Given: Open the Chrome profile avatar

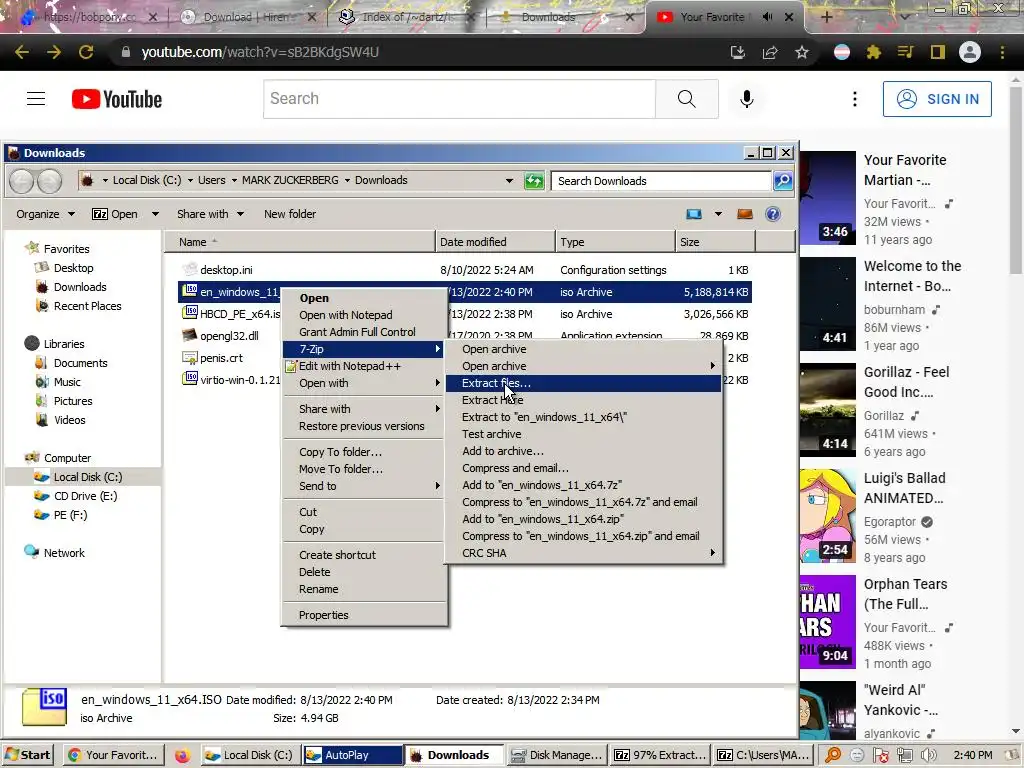Looking at the screenshot, I should pyautogui.click(x=970, y=52).
